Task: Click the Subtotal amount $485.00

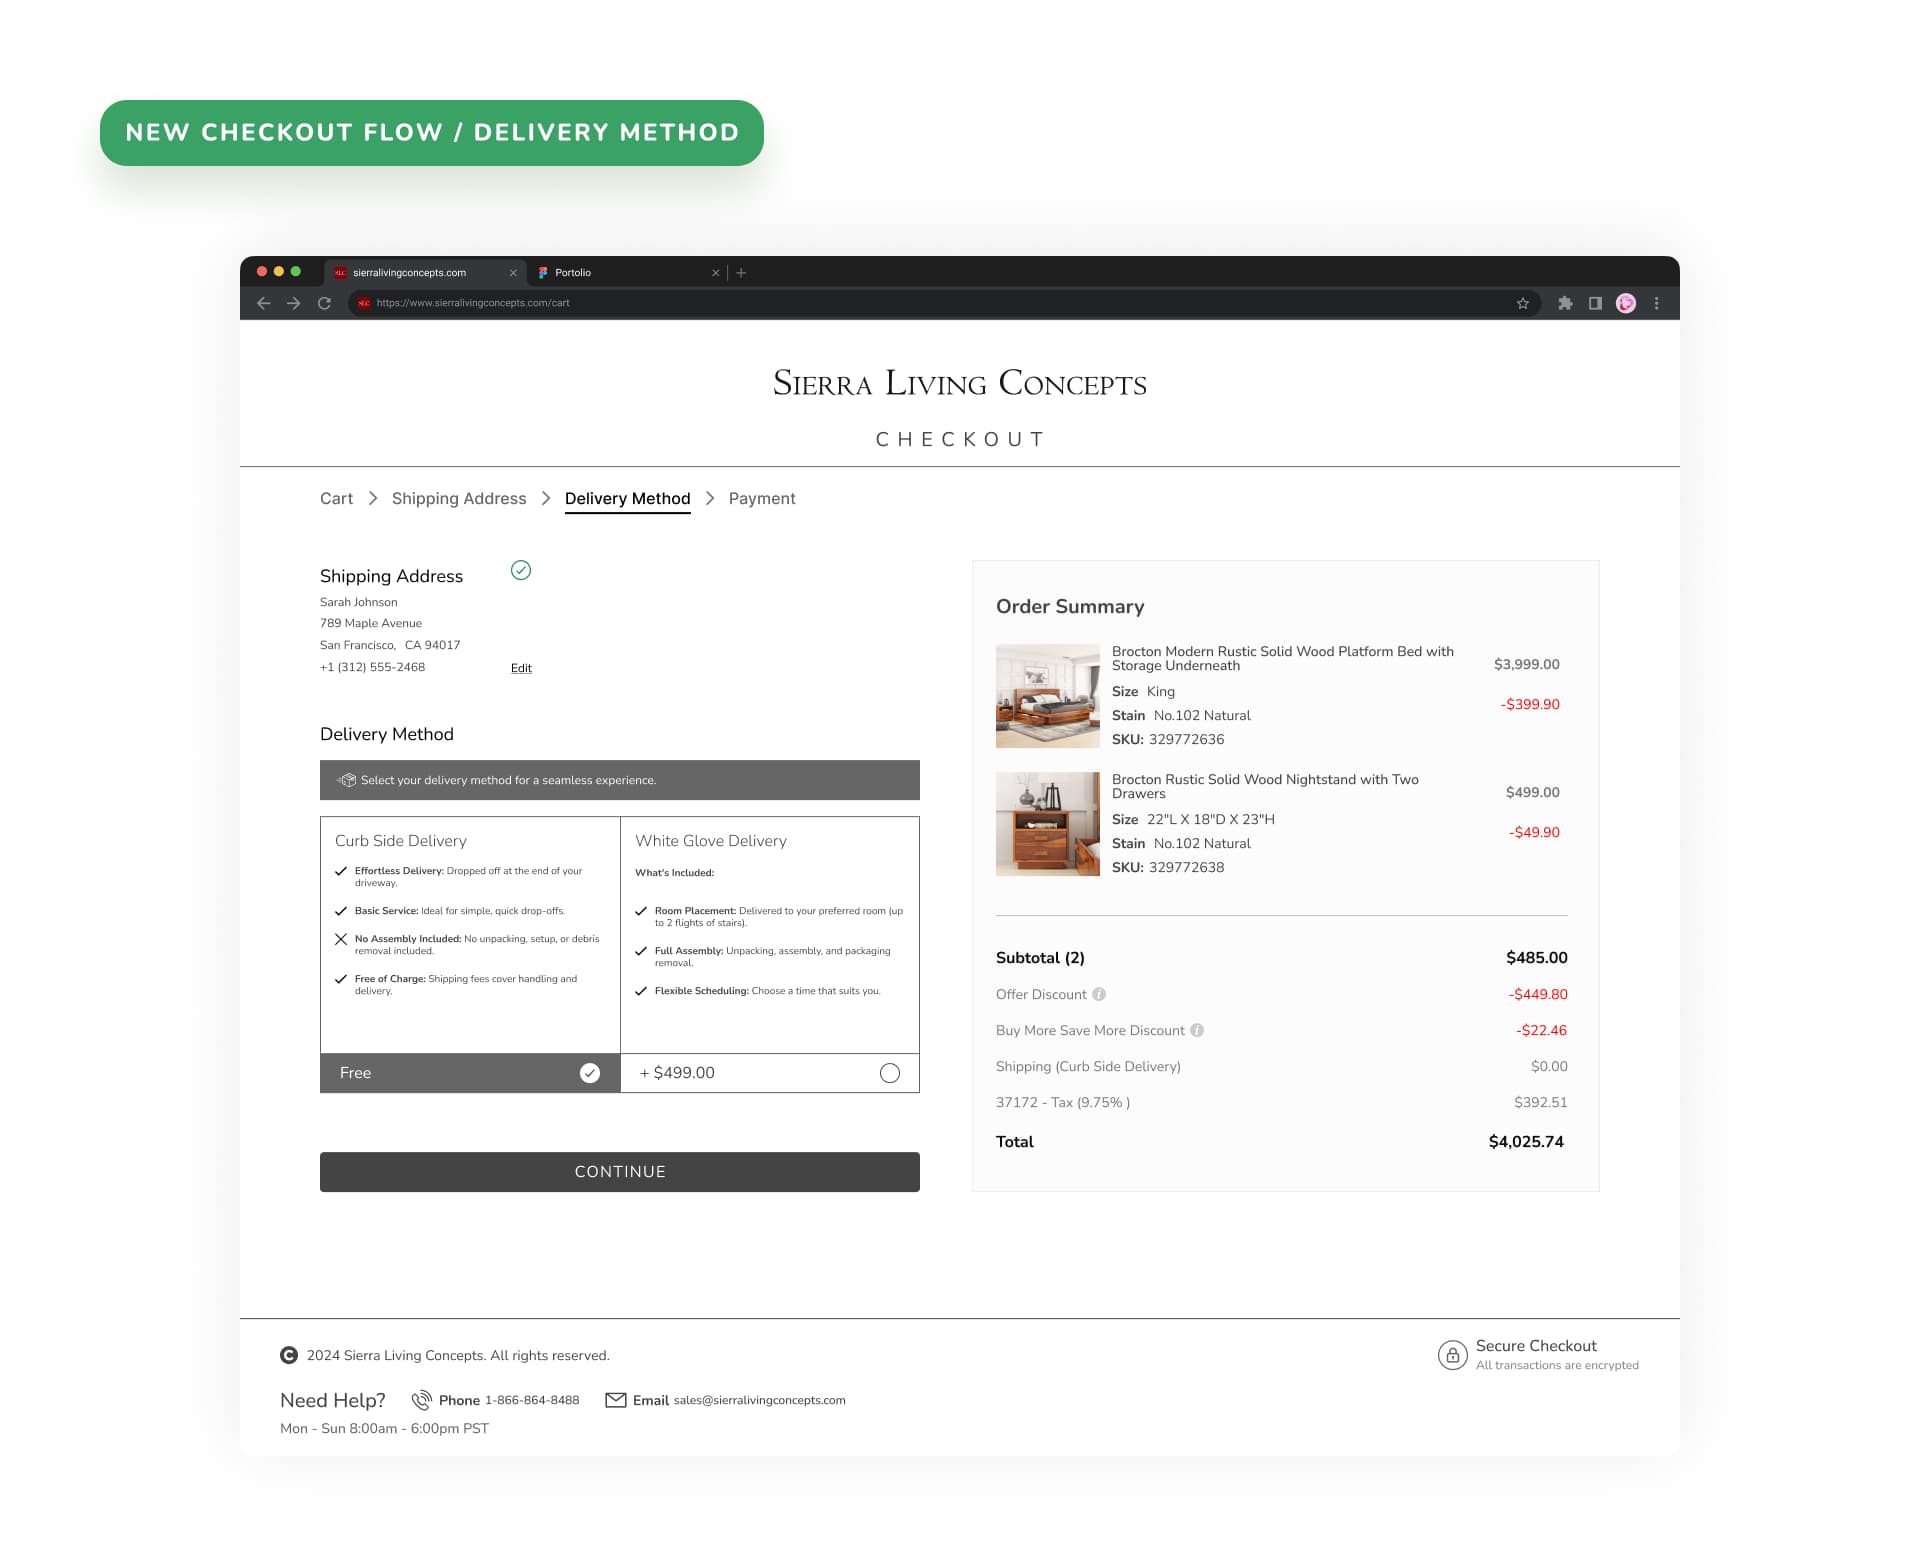Action: [1537, 958]
